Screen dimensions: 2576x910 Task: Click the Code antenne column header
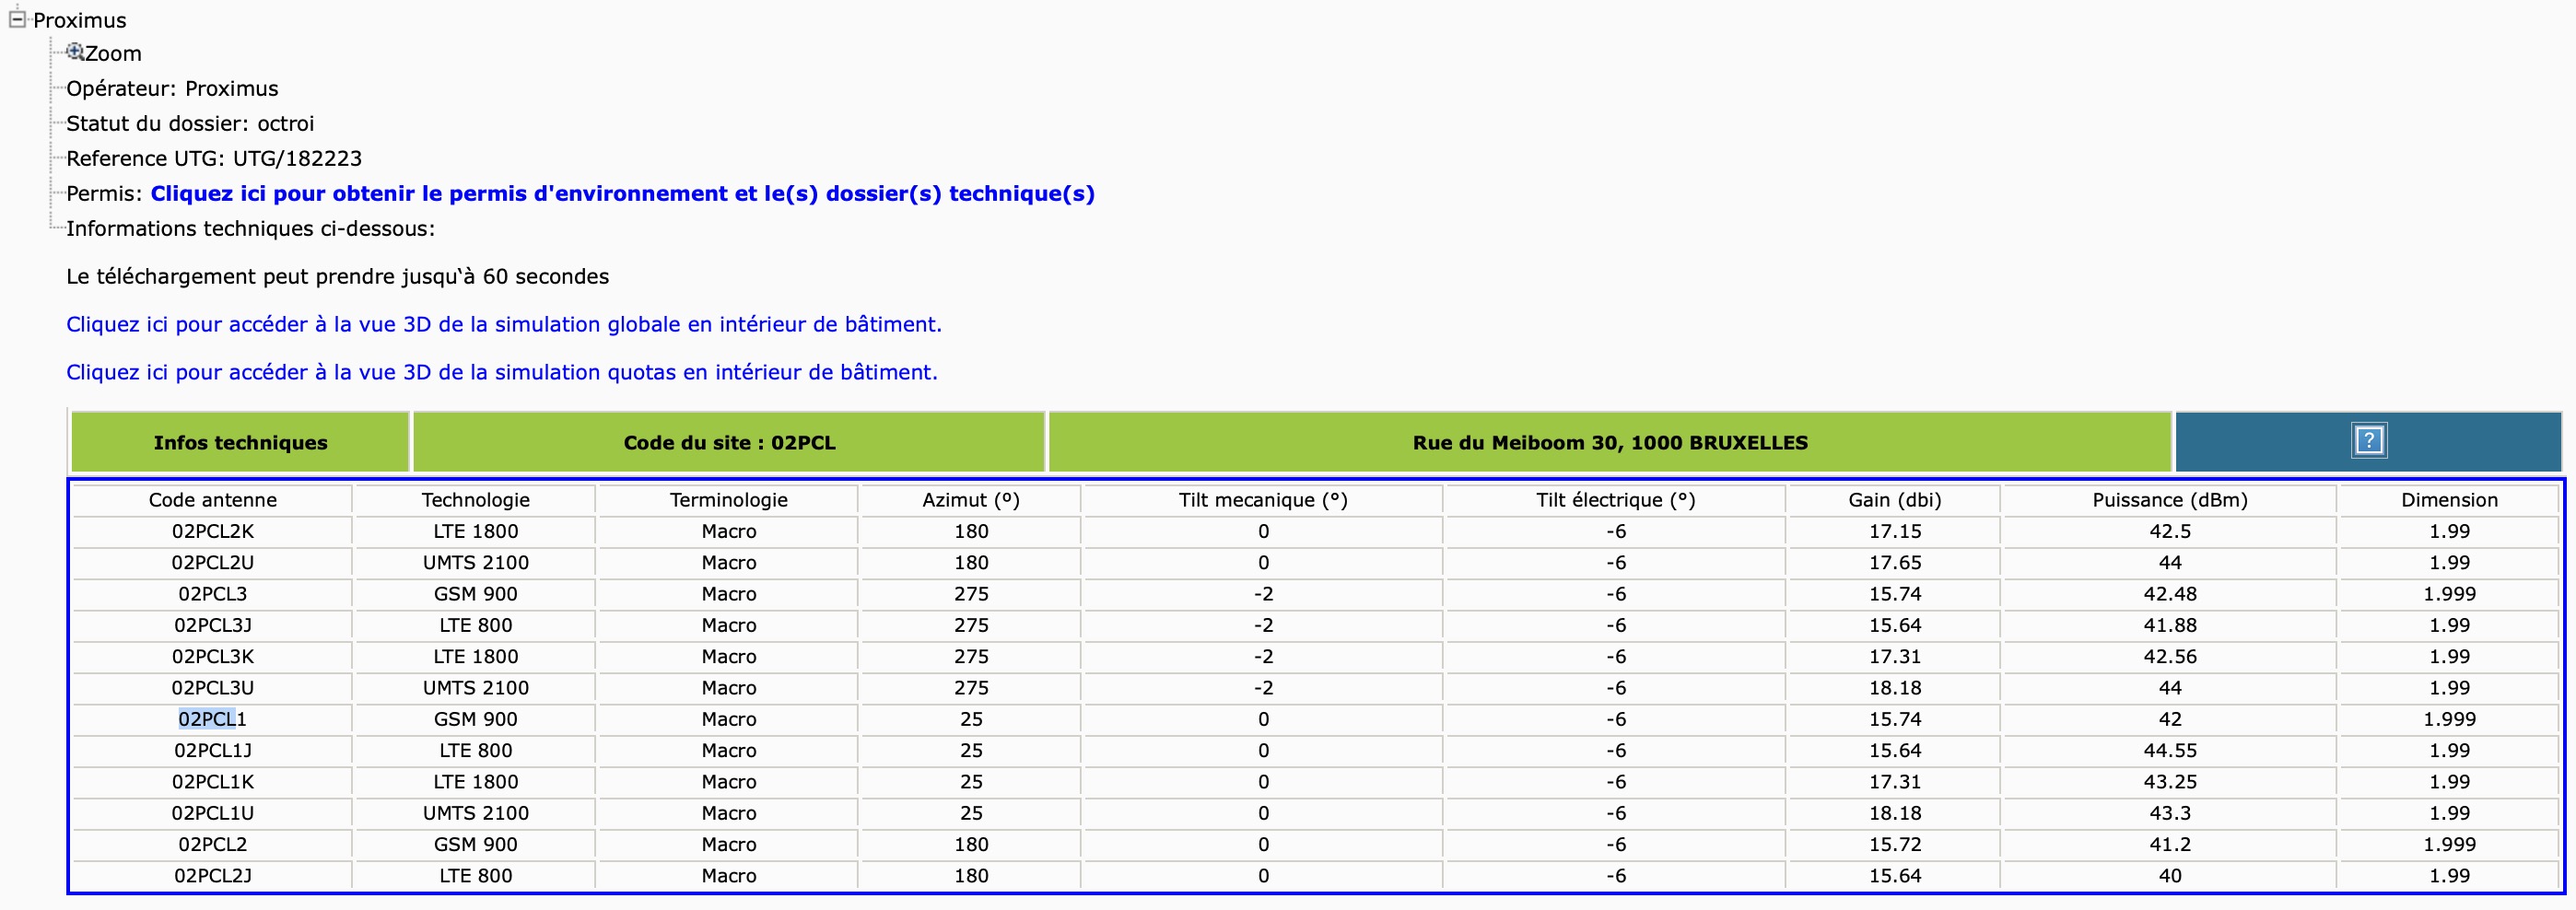[x=213, y=500]
